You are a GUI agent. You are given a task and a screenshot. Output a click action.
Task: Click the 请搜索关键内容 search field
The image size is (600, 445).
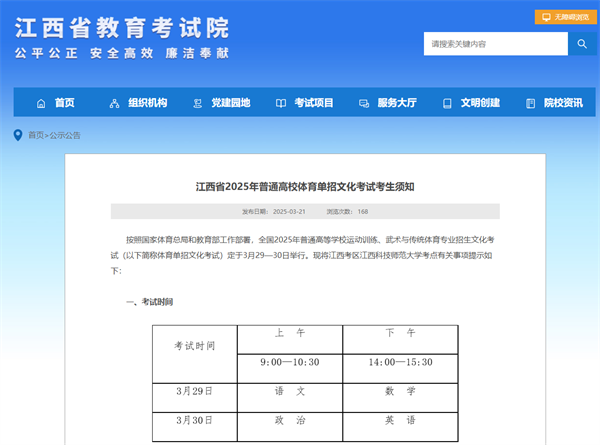(x=496, y=44)
